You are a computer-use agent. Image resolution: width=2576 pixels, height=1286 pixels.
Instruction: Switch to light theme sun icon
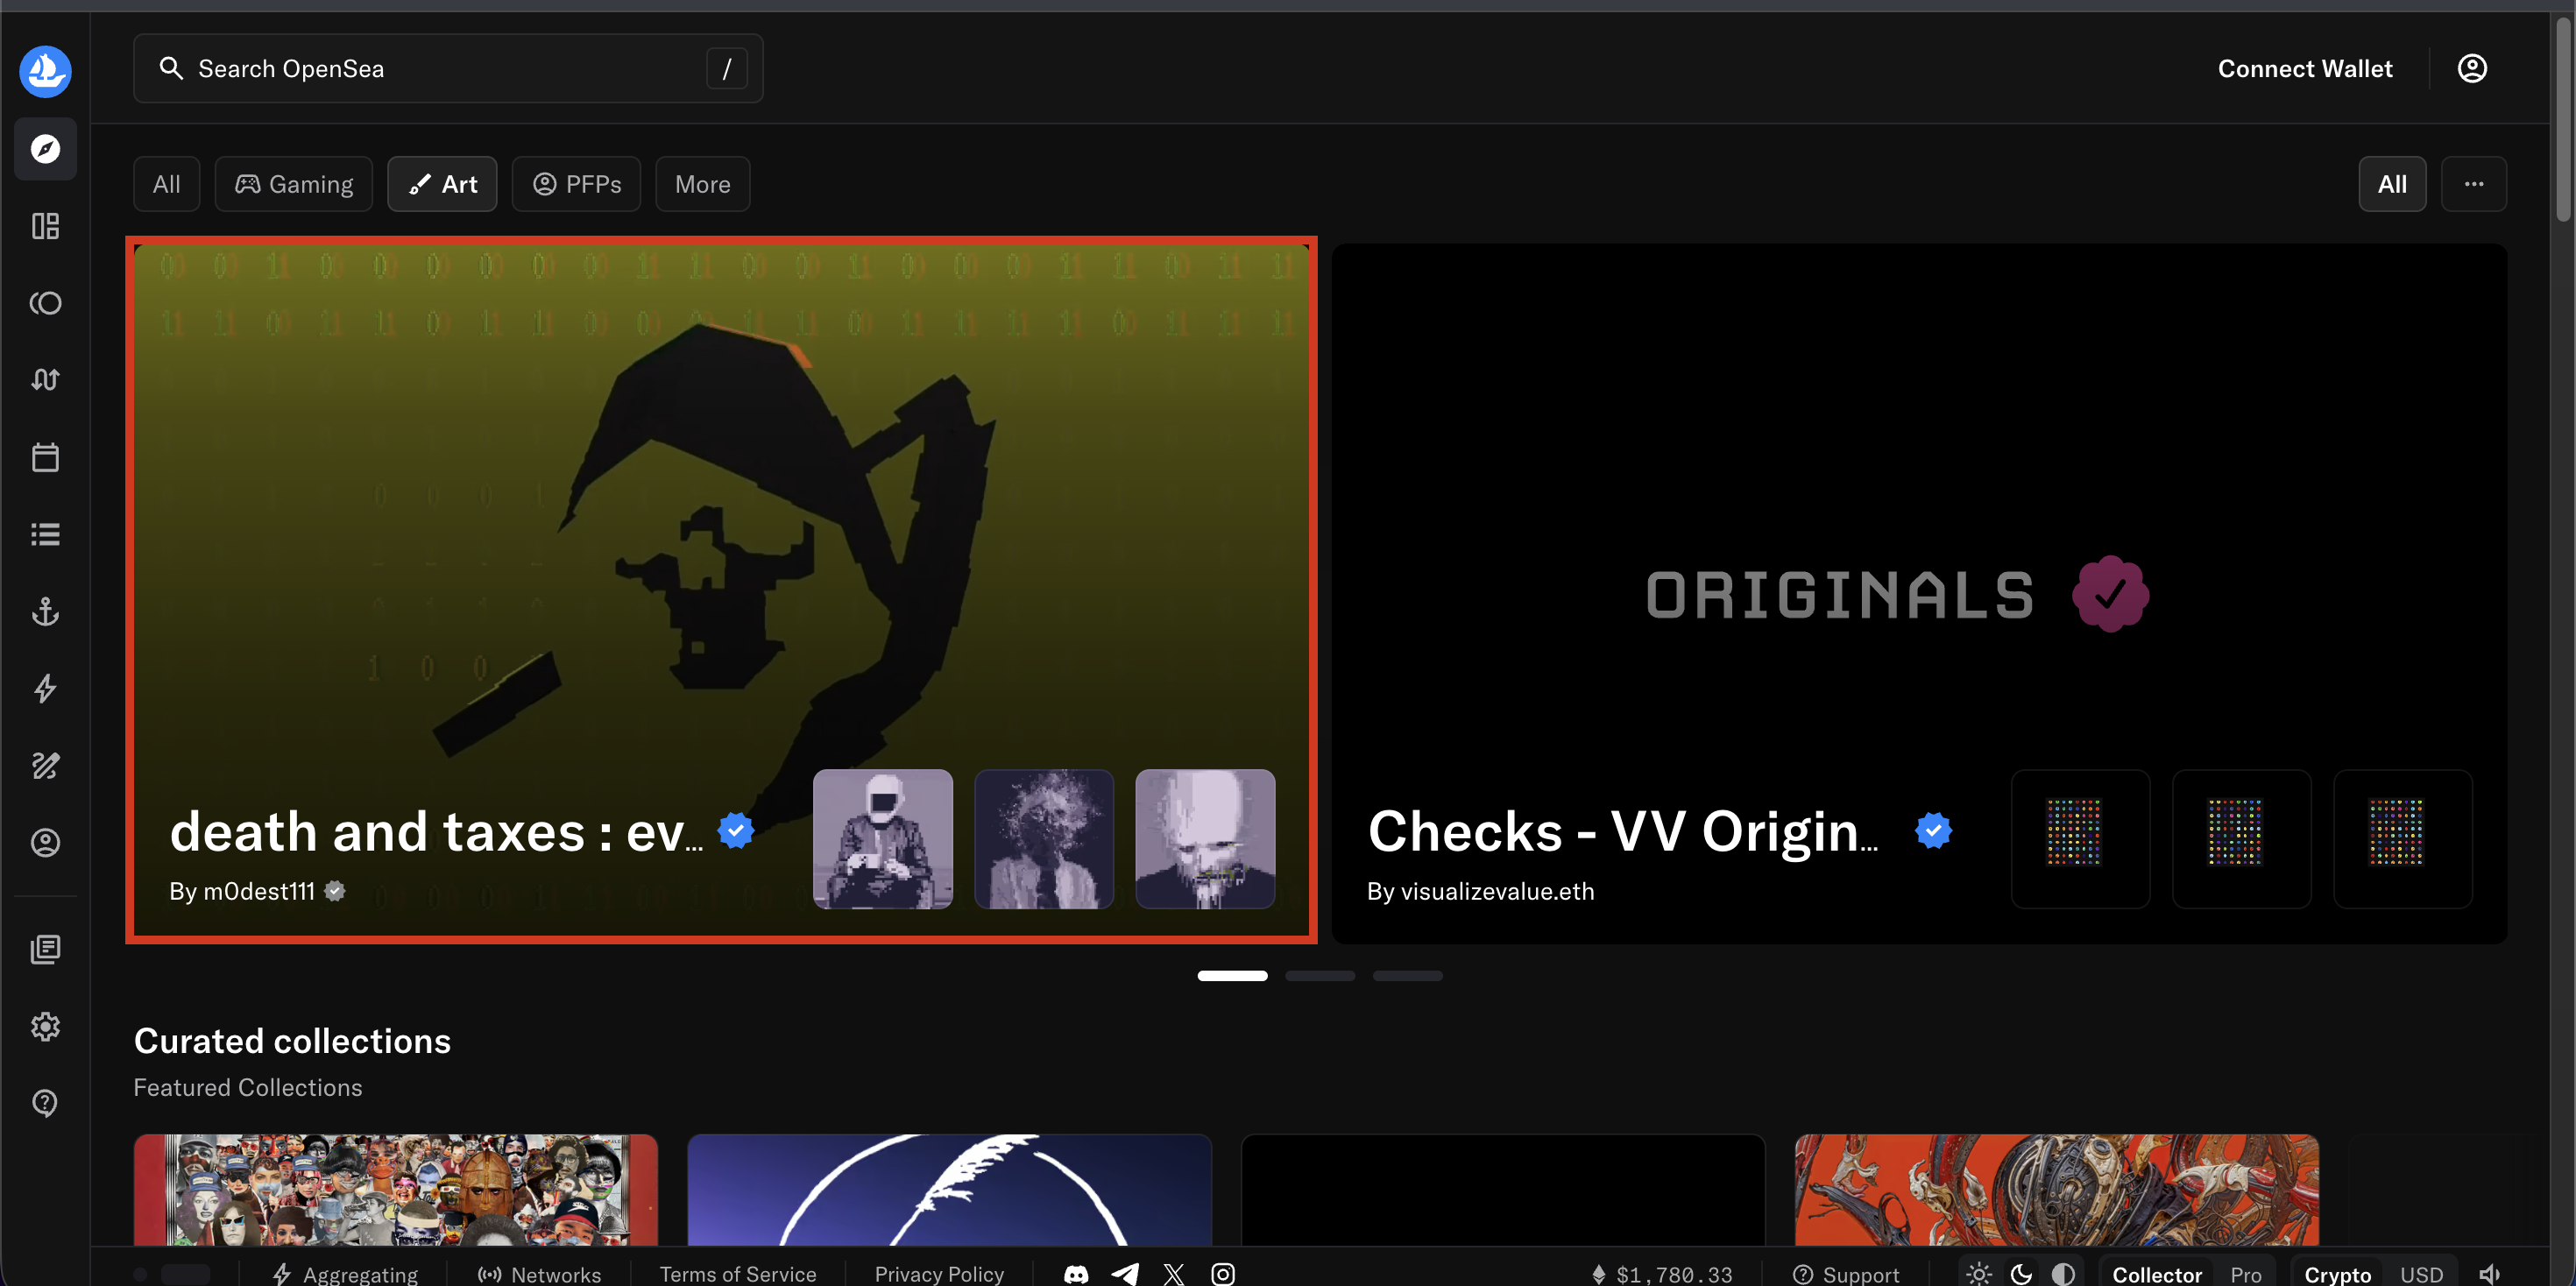1979,1274
